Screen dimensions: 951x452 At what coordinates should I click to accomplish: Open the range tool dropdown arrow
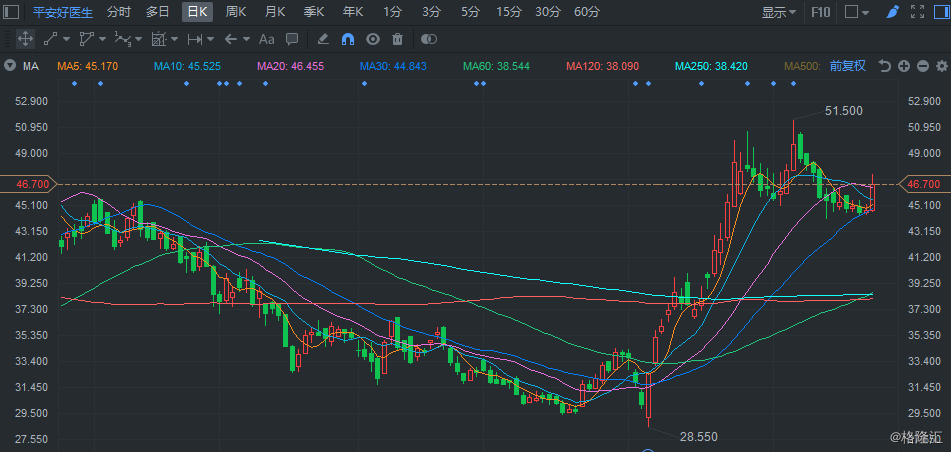(x=210, y=39)
